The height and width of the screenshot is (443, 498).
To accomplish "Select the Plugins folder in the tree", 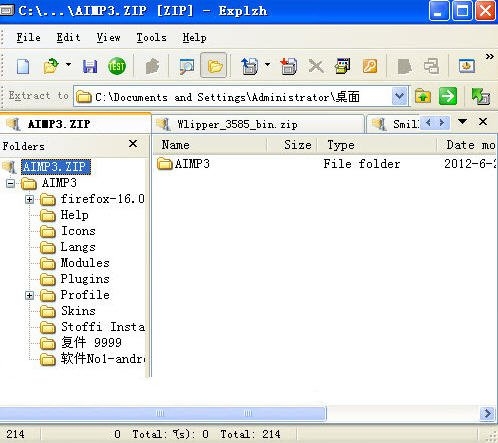I will click(85, 279).
